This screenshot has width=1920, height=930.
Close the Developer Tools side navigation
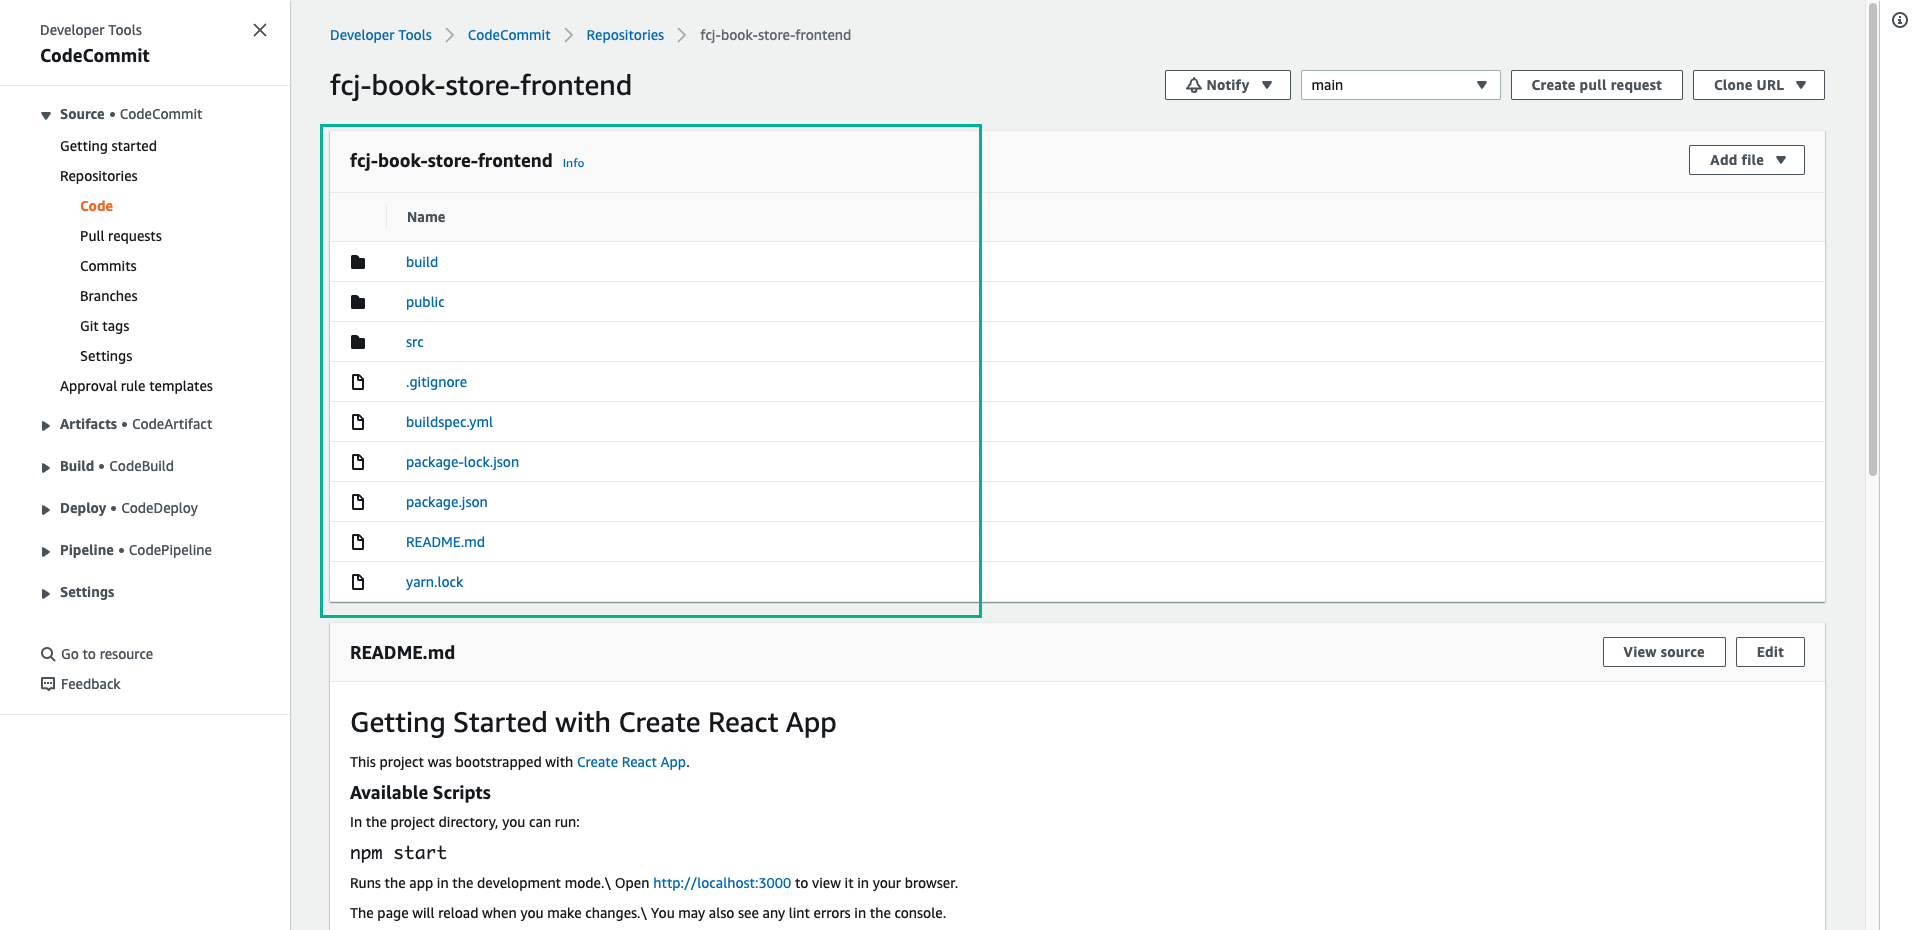point(260,30)
